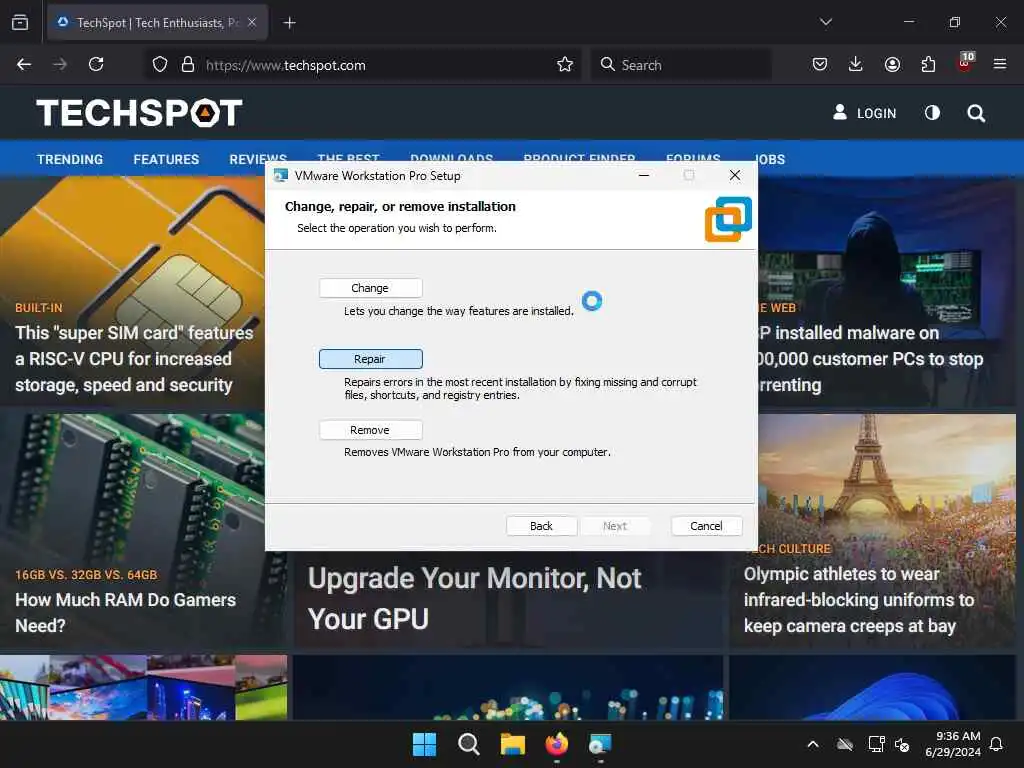Open the Firefox View icon at top left
Screen dimensions: 1024x768
(20, 23)
